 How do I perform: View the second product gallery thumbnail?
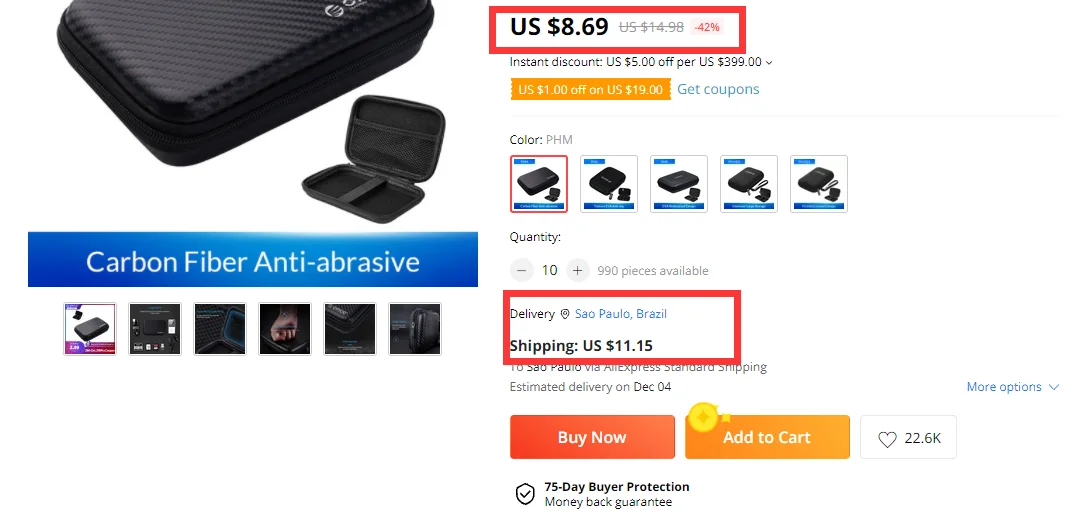coord(155,329)
